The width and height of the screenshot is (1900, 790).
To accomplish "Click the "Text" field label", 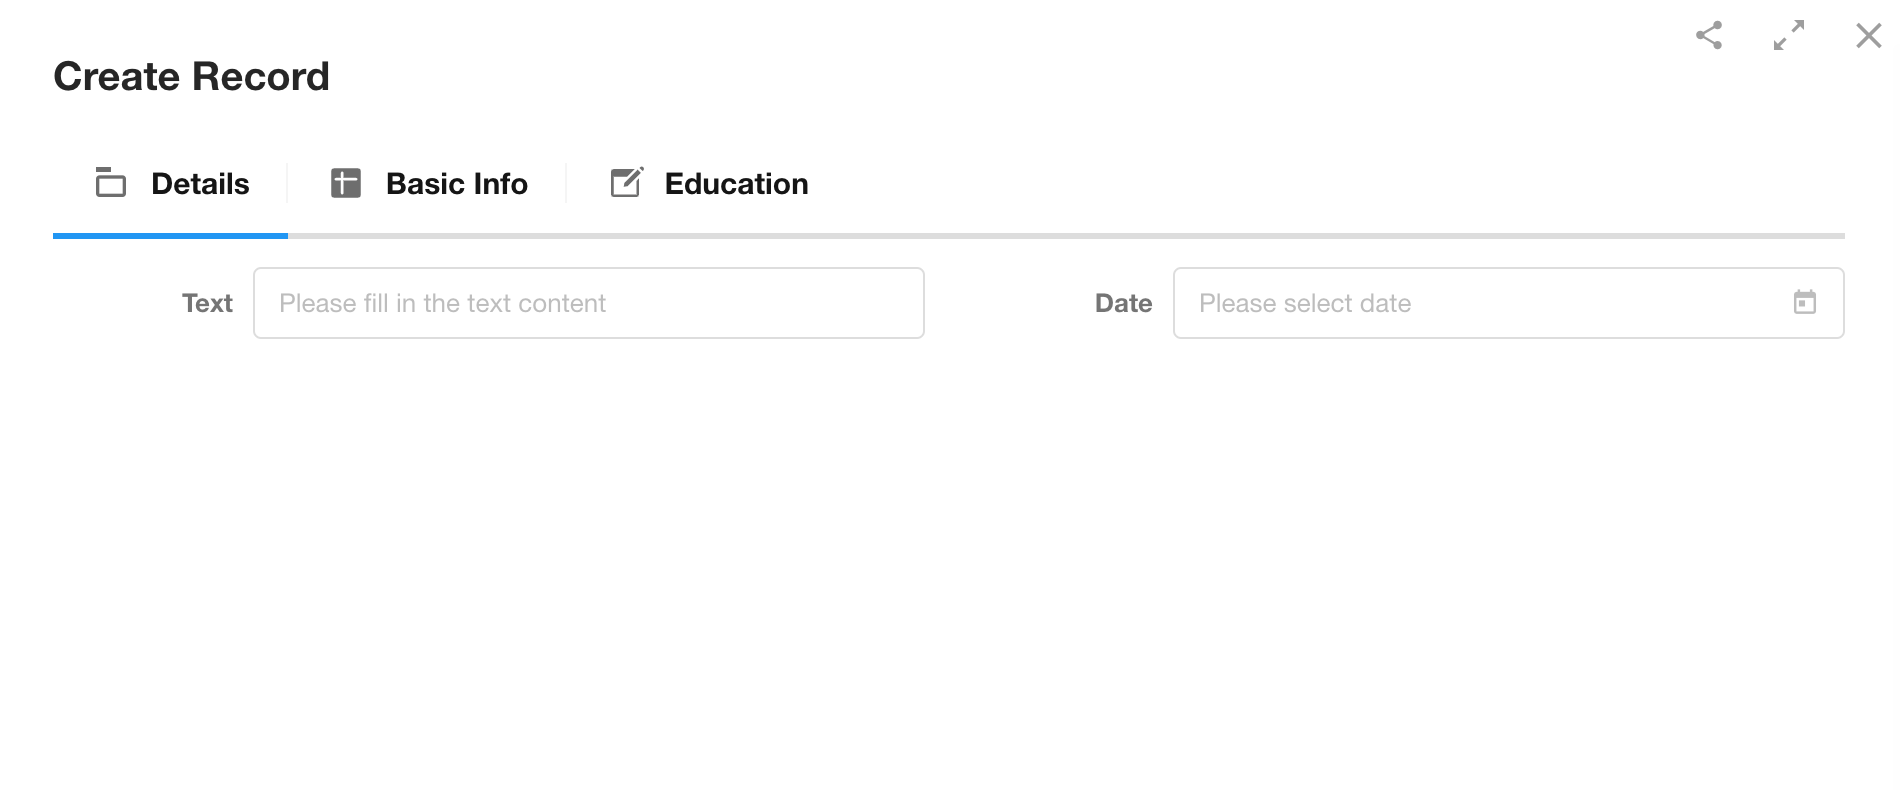I will click(207, 303).
